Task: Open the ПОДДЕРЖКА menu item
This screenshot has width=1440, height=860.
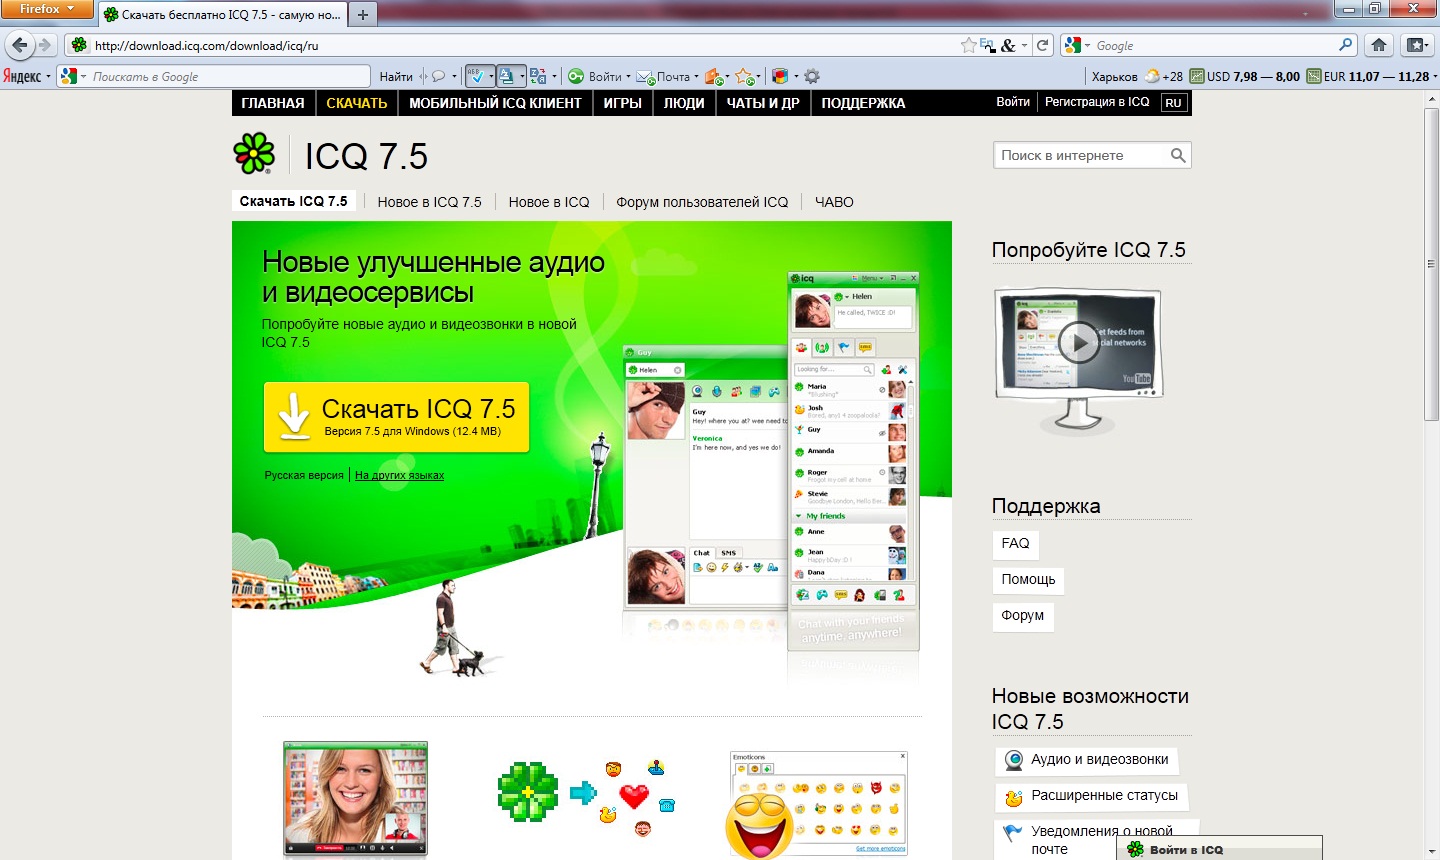Action: click(863, 103)
